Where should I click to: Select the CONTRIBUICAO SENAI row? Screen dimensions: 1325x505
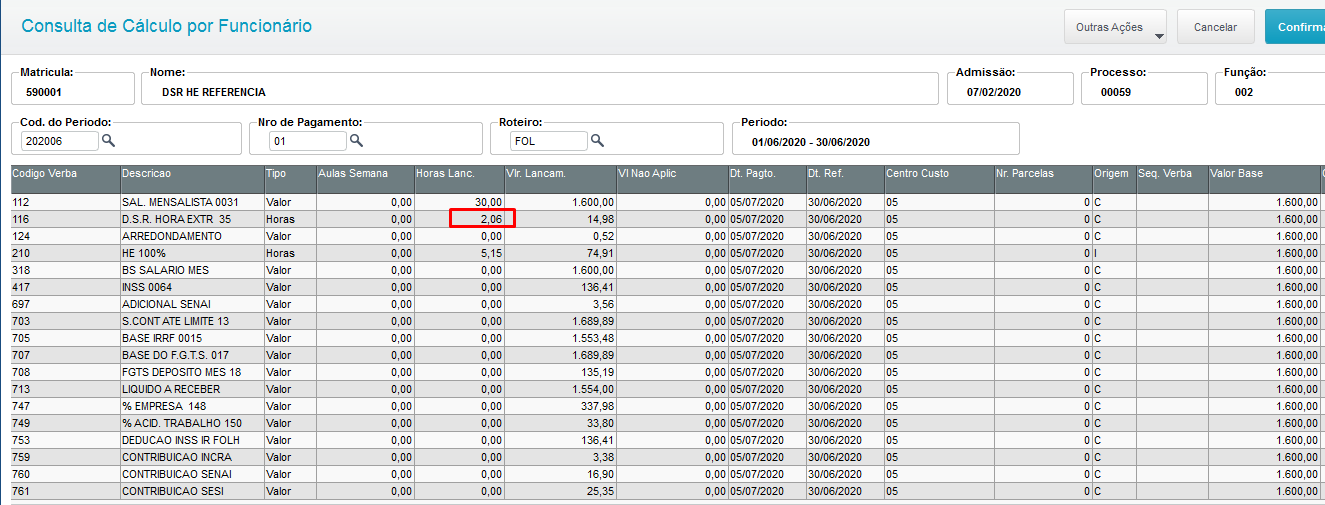pos(668,474)
